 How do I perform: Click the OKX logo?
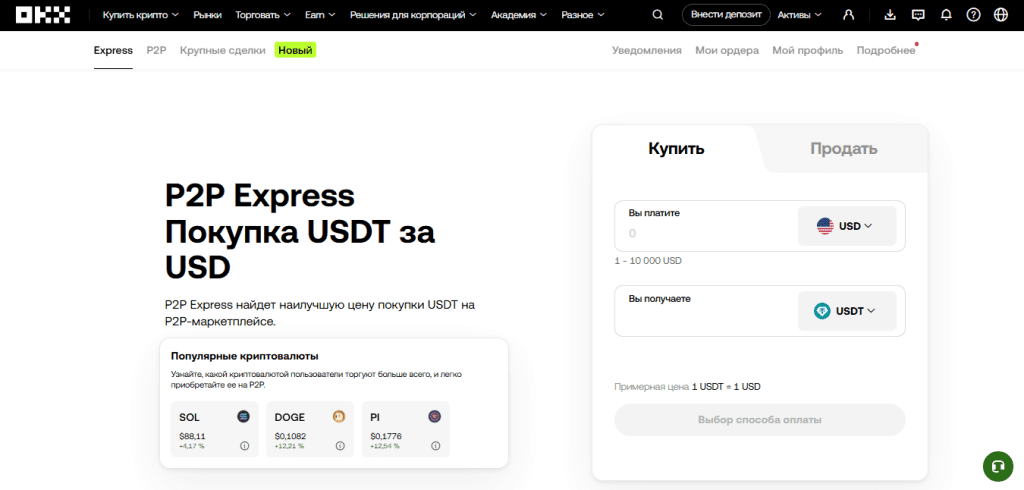(x=43, y=15)
